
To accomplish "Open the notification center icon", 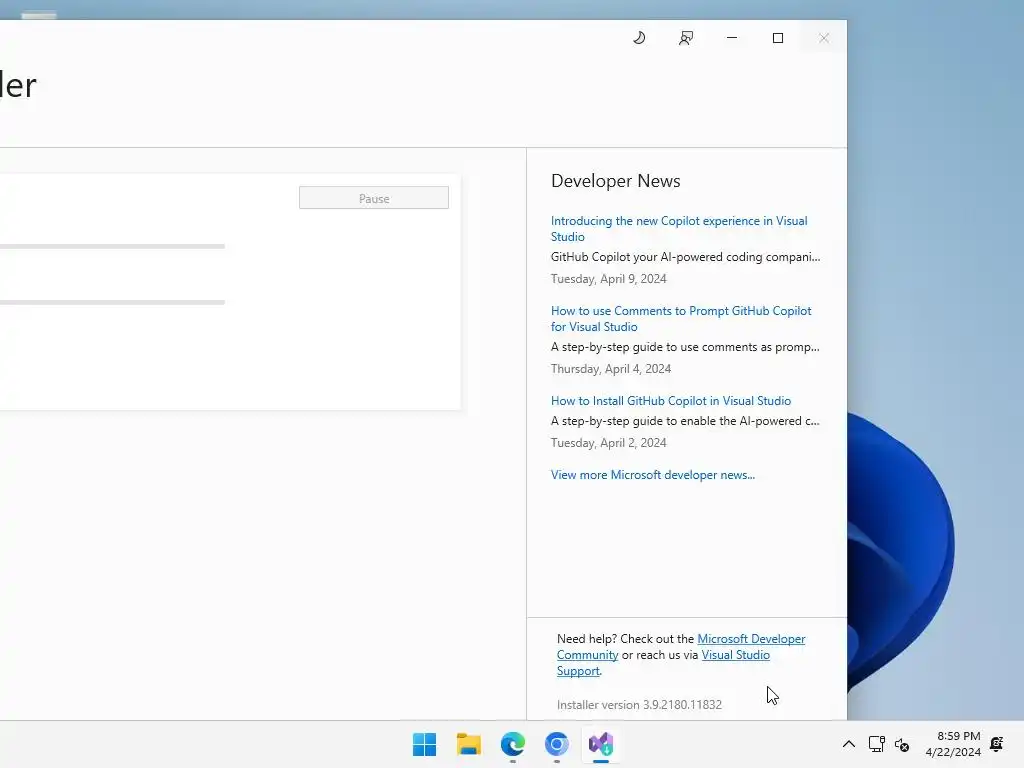I will tap(997, 744).
